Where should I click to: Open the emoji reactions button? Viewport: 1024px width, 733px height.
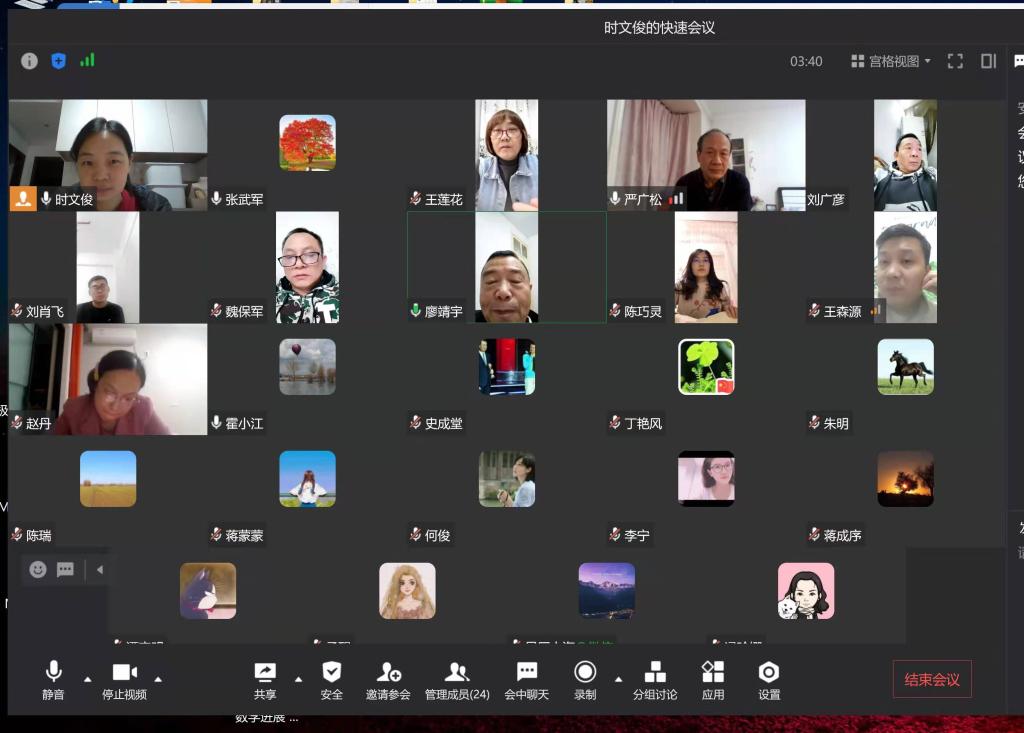38,570
